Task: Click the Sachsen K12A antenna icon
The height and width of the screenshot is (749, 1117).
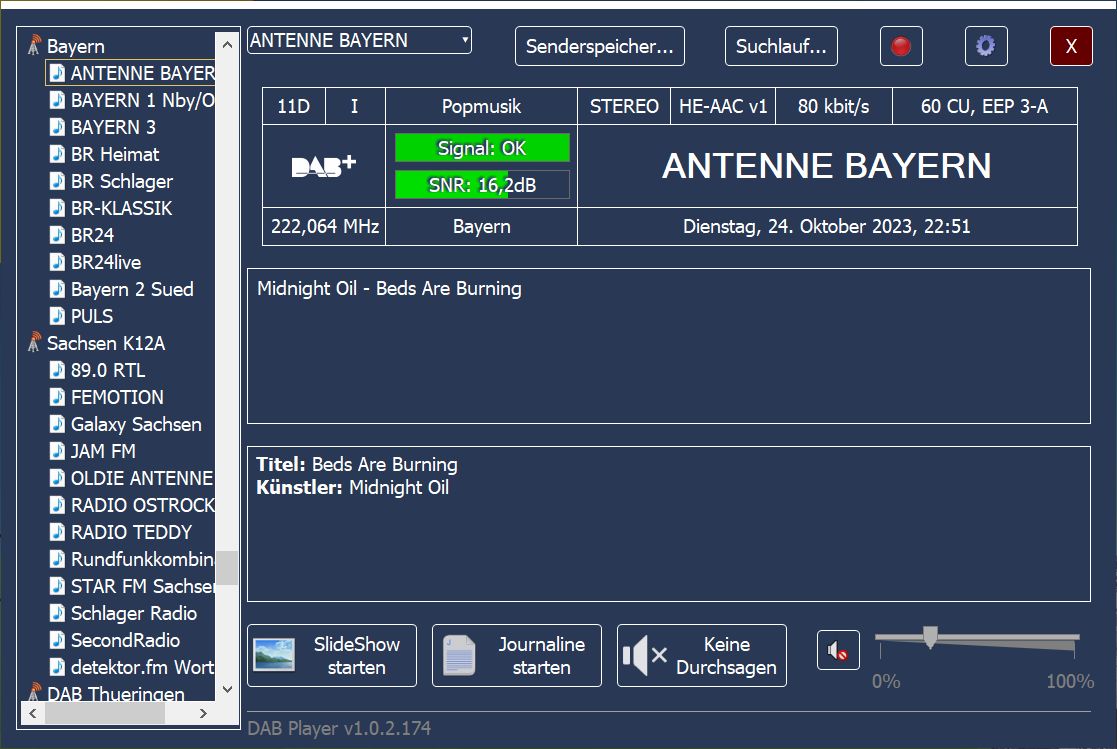Action: coord(33,343)
